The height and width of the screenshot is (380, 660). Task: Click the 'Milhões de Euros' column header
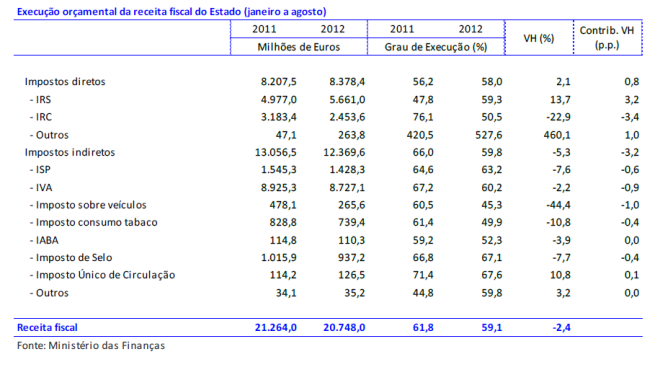pos(299,47)
